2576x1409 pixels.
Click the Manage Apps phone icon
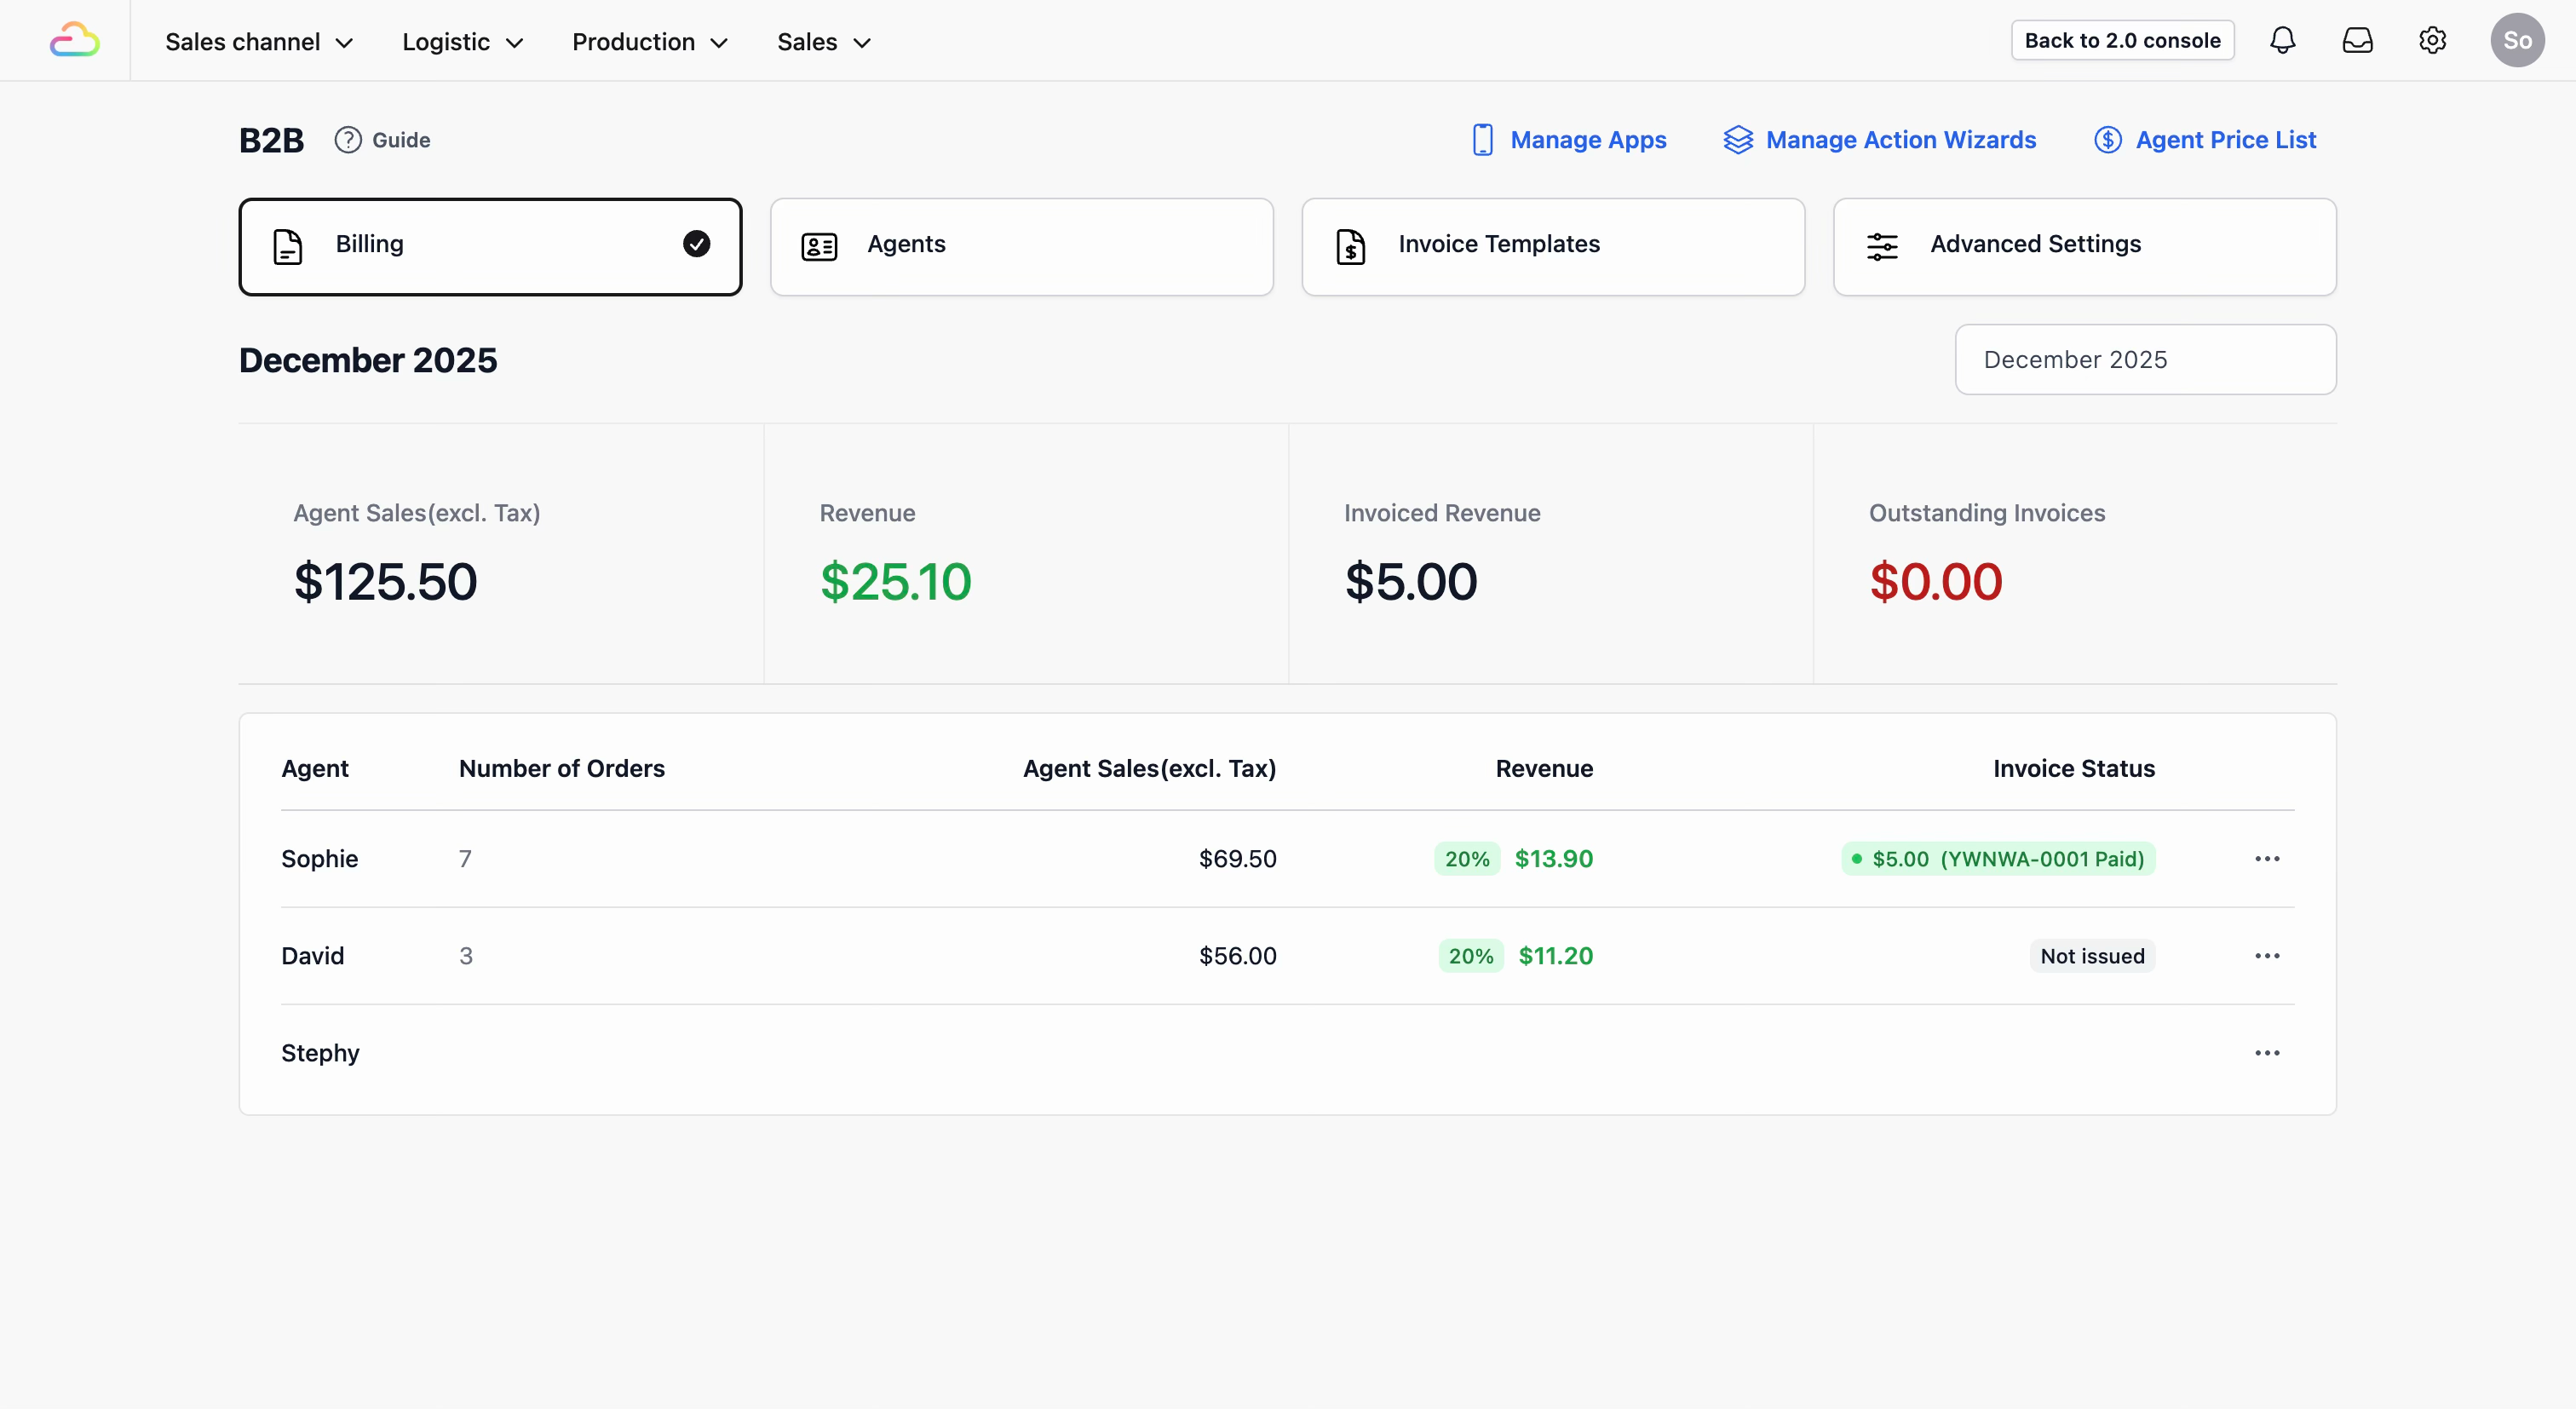pyautogui.click(x=1482, y=140)
